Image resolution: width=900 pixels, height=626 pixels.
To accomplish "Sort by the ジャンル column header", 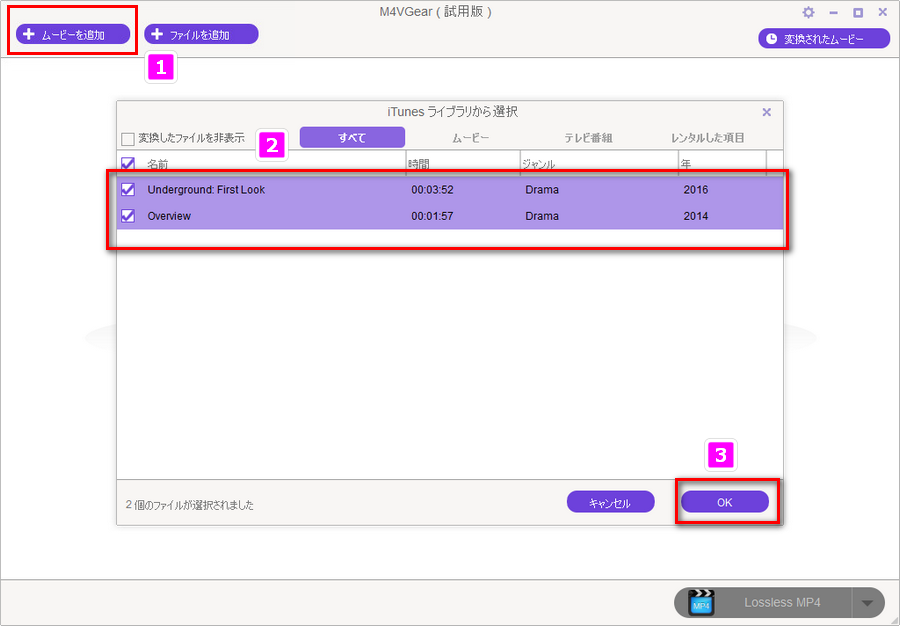I will (538, 164).
